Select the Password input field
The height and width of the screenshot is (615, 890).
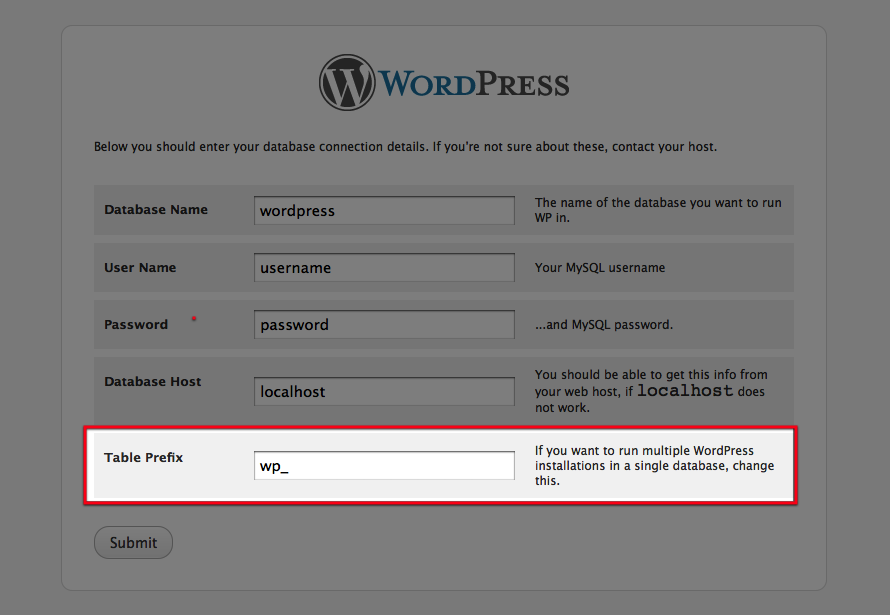(x=384, y=325)
